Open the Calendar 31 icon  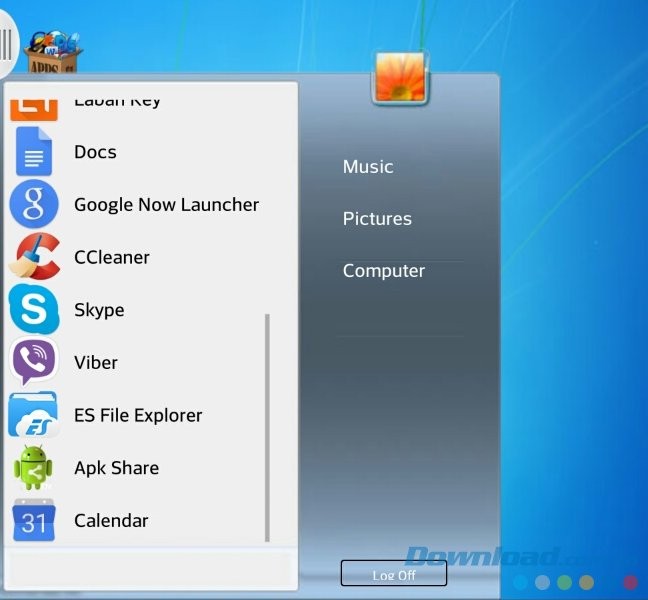[34, 520]
